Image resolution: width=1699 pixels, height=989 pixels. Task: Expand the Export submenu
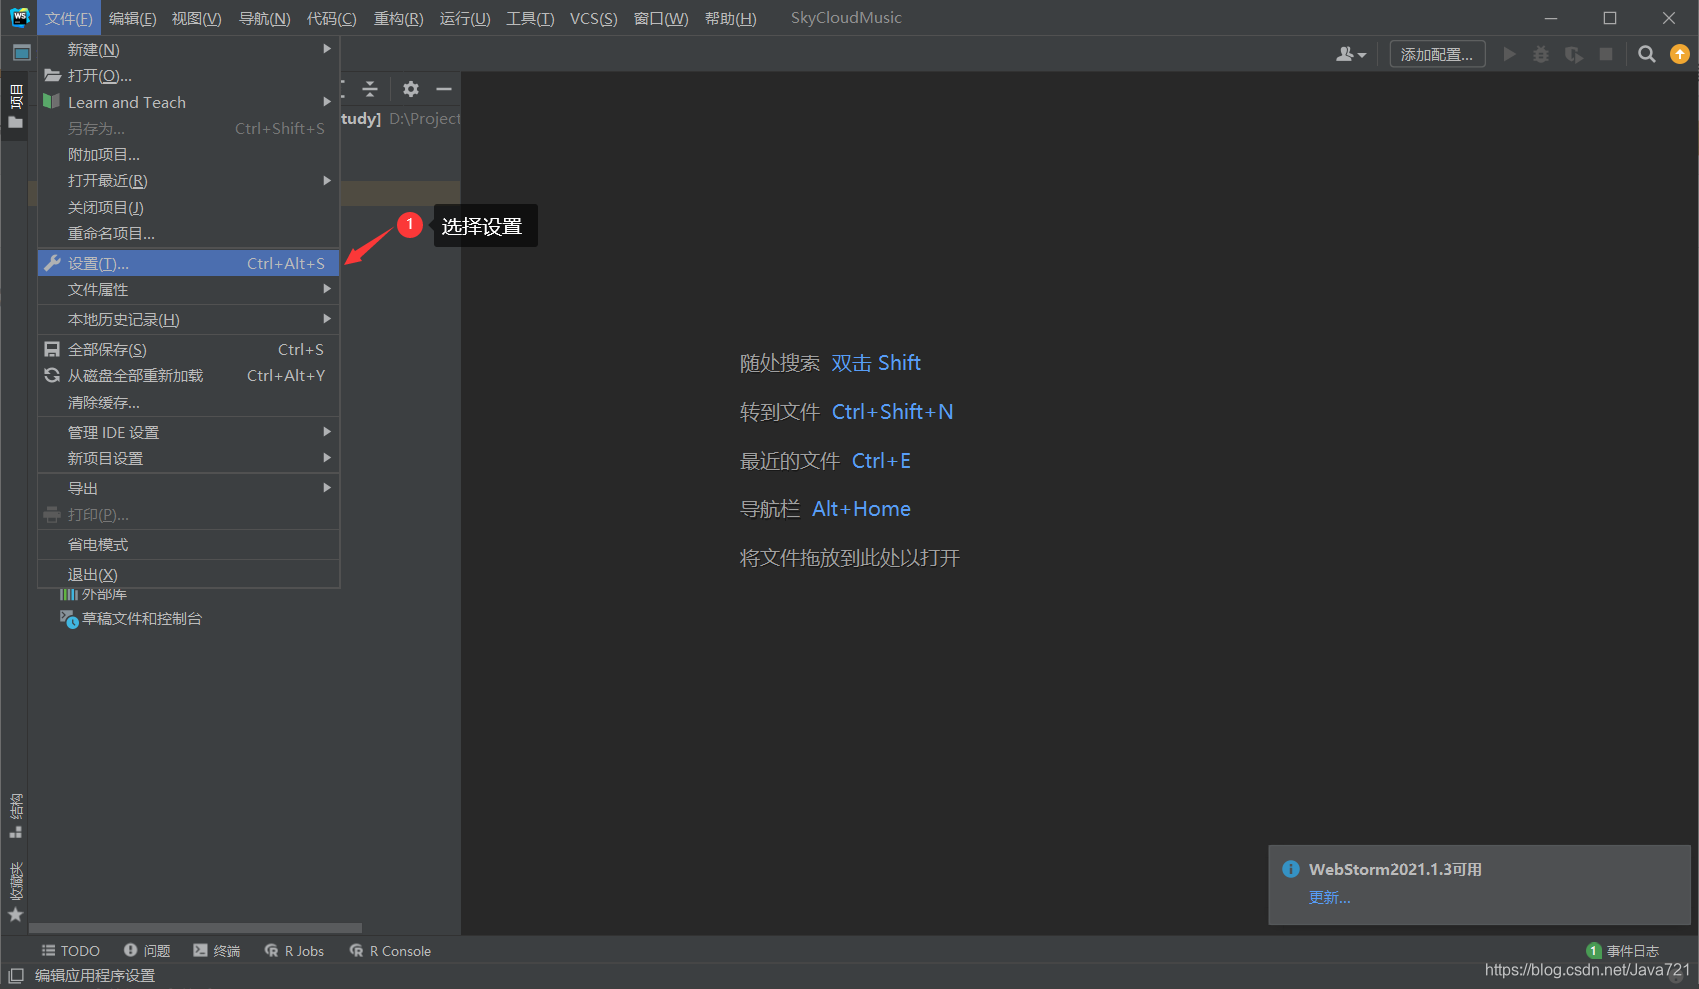(189, 489)
